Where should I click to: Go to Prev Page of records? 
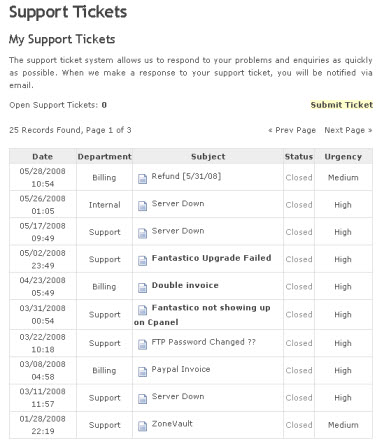292,130
